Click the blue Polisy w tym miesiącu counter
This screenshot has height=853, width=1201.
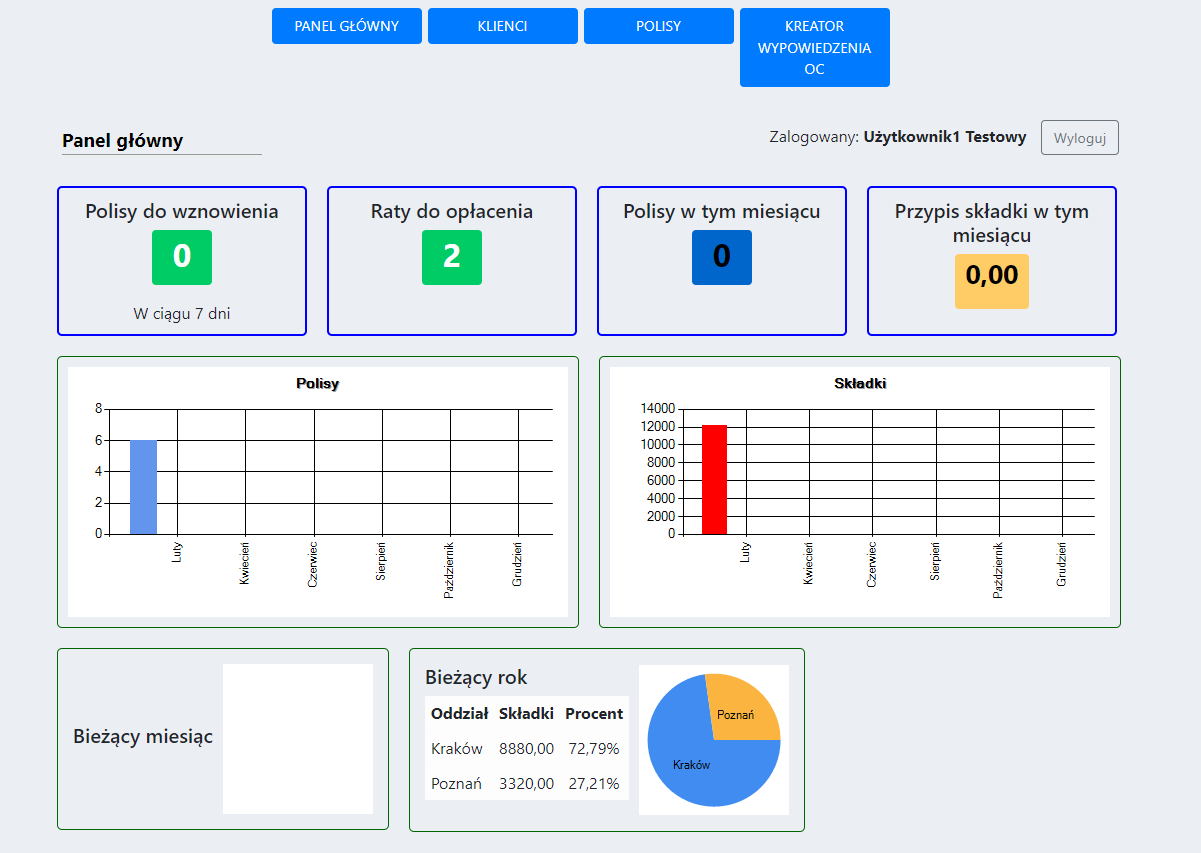click(x=722, y=257)
